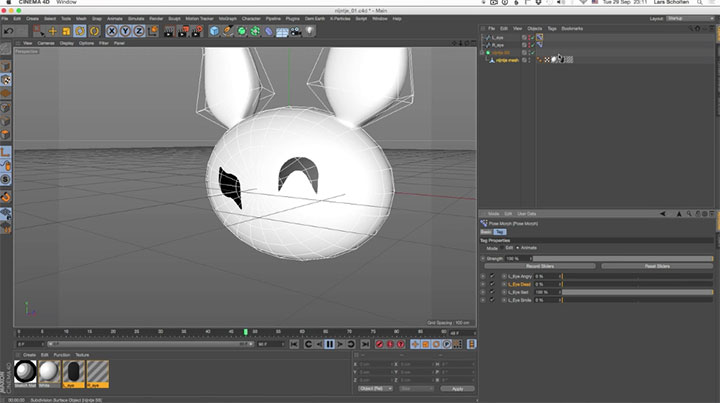
Task: Click the Go to Start playback button
Action: [294, 344]
